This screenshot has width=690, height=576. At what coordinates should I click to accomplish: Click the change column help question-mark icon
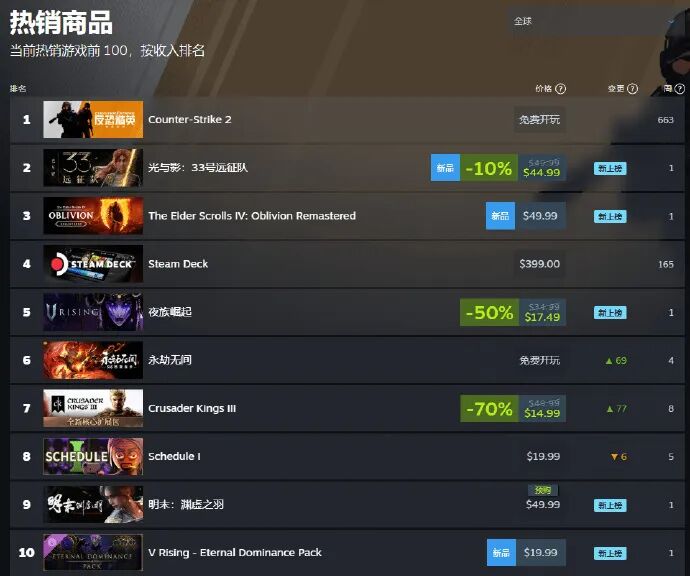pos(632,89)
